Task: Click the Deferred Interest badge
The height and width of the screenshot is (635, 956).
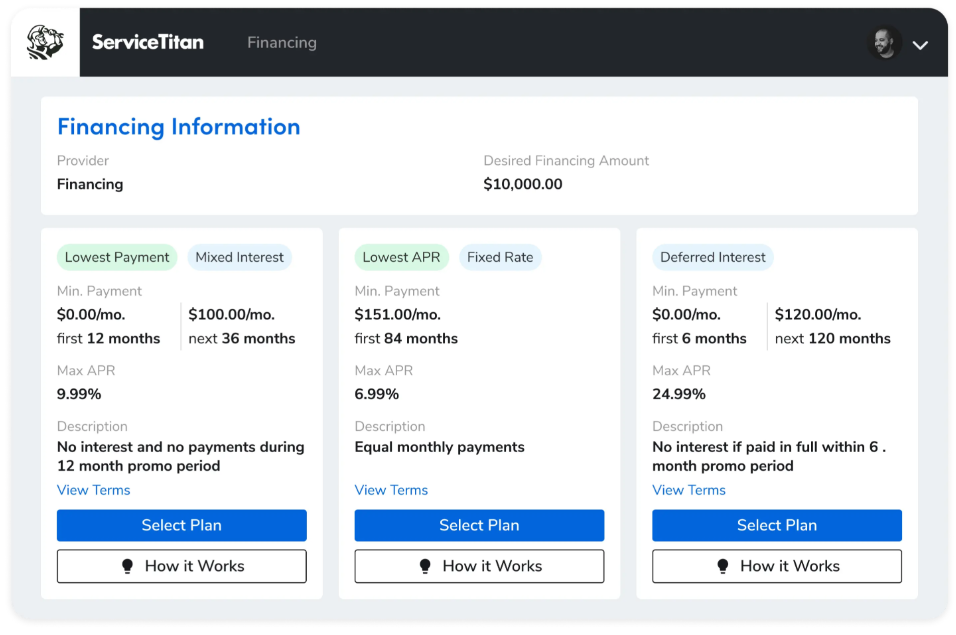Action: click(713, 257)
